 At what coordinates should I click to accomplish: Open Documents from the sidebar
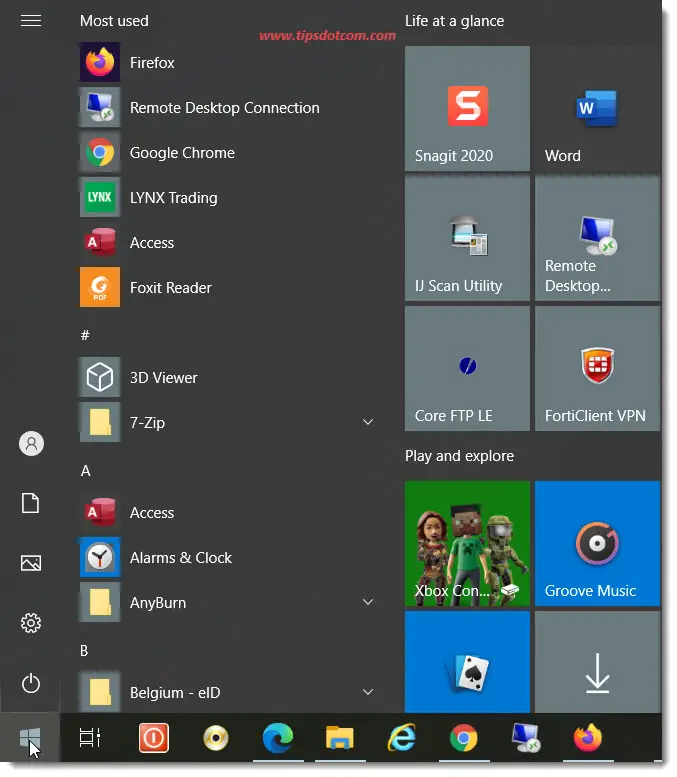(31, 503)
